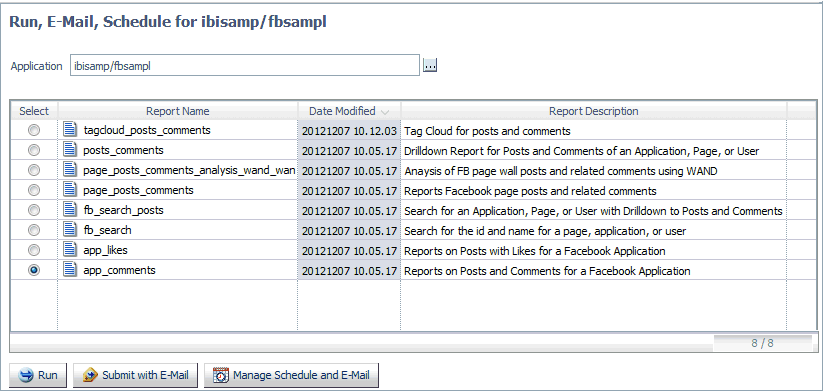The image size is (823, 392).
Task: Click the page_posts_comments report file icon
Action: pos(70,189)
